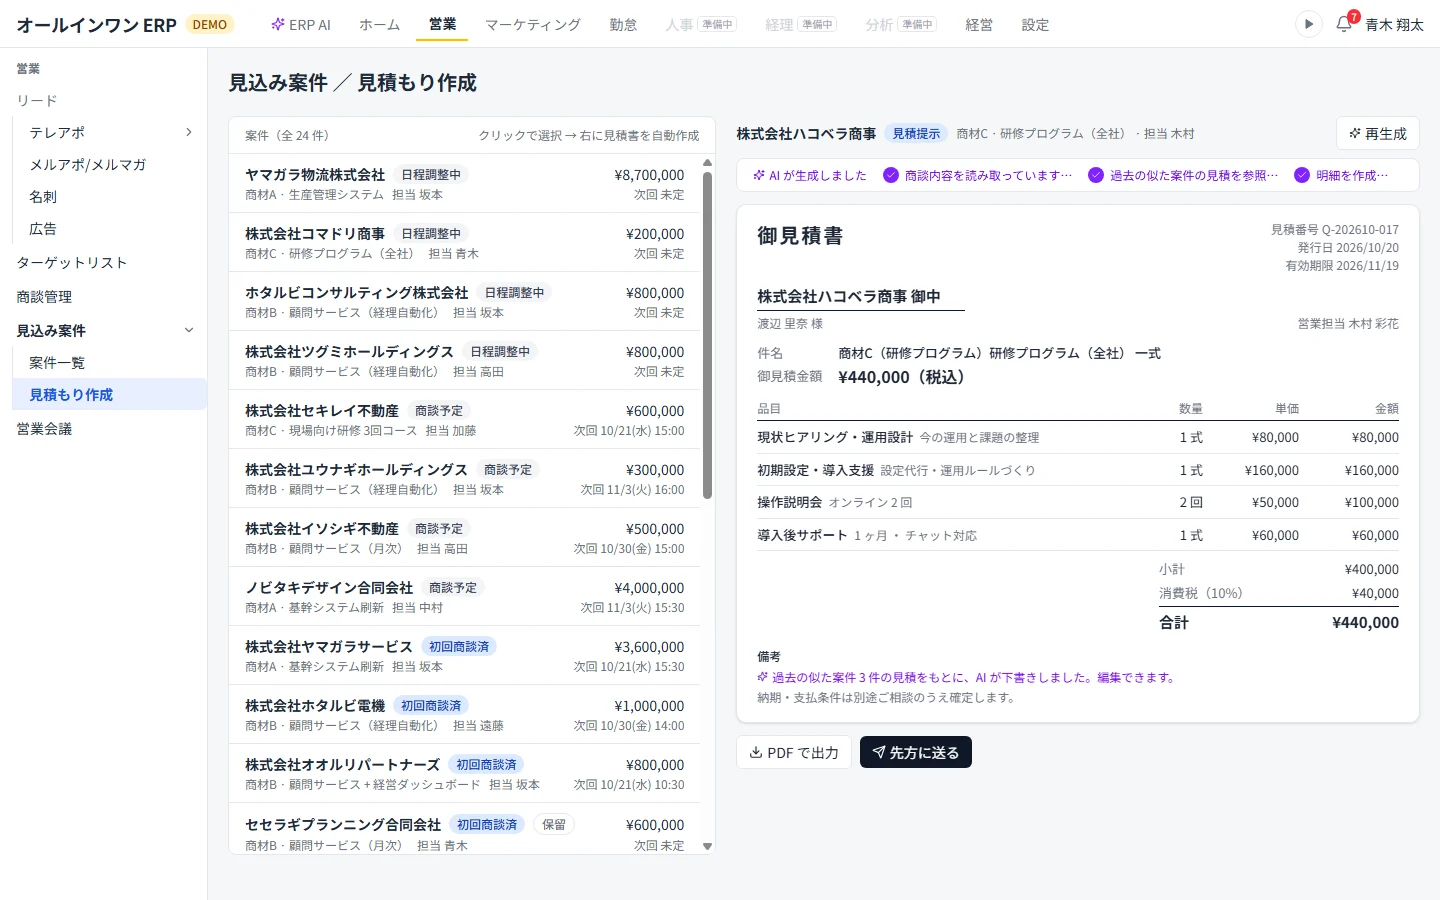This screenshot has height=900, width=1440.
Task: Click the 経理 準備中 menu item
Action: click(x=800, y=24)
